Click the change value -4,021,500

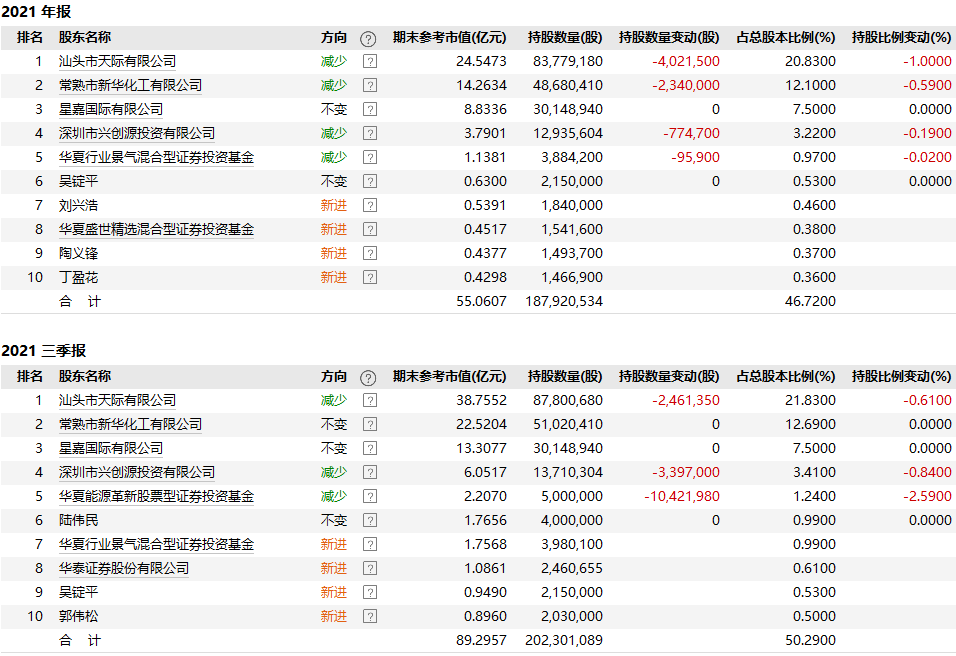click(686, 62)
